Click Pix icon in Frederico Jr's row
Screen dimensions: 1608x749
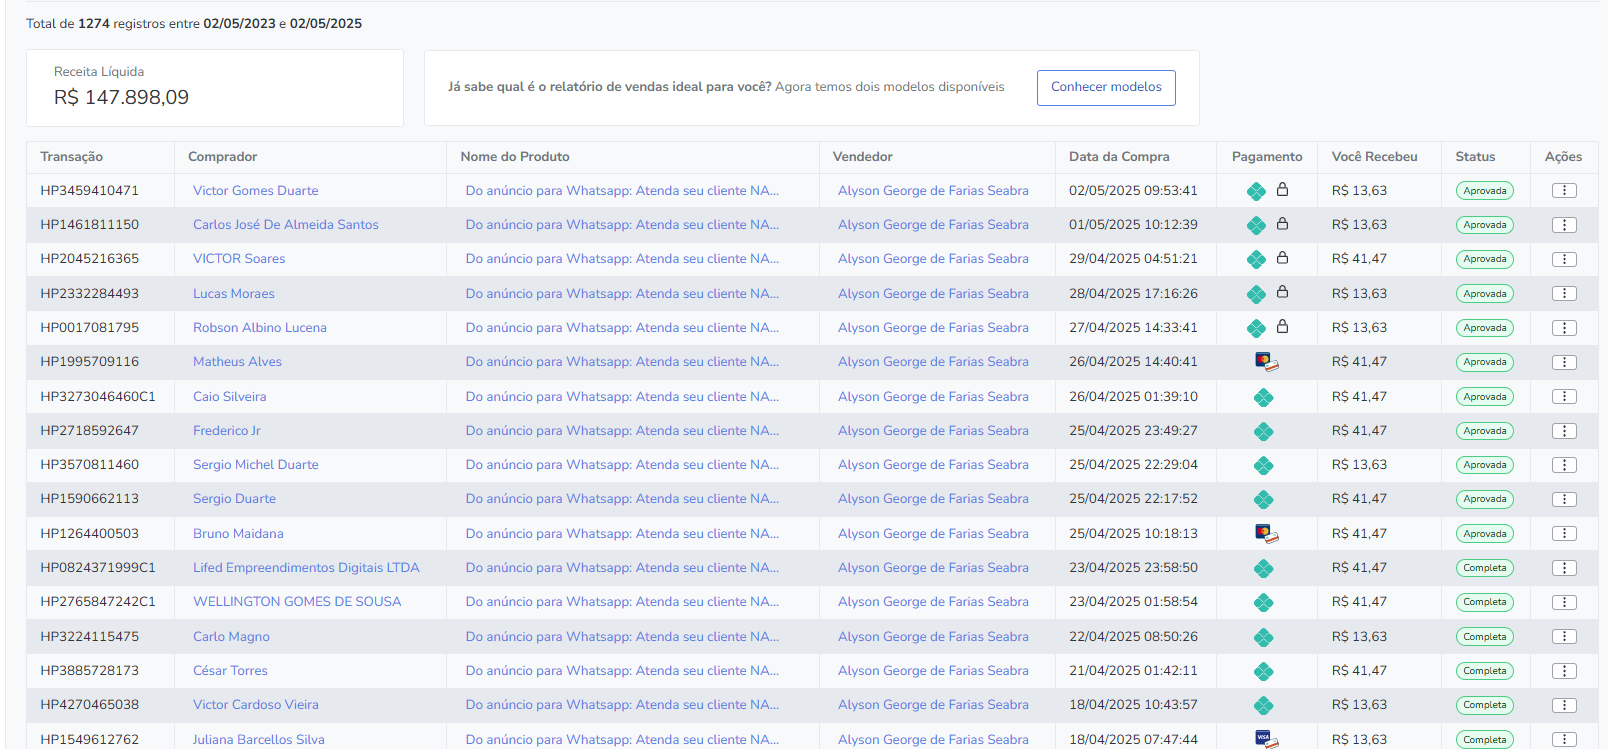click(1264, 431)
